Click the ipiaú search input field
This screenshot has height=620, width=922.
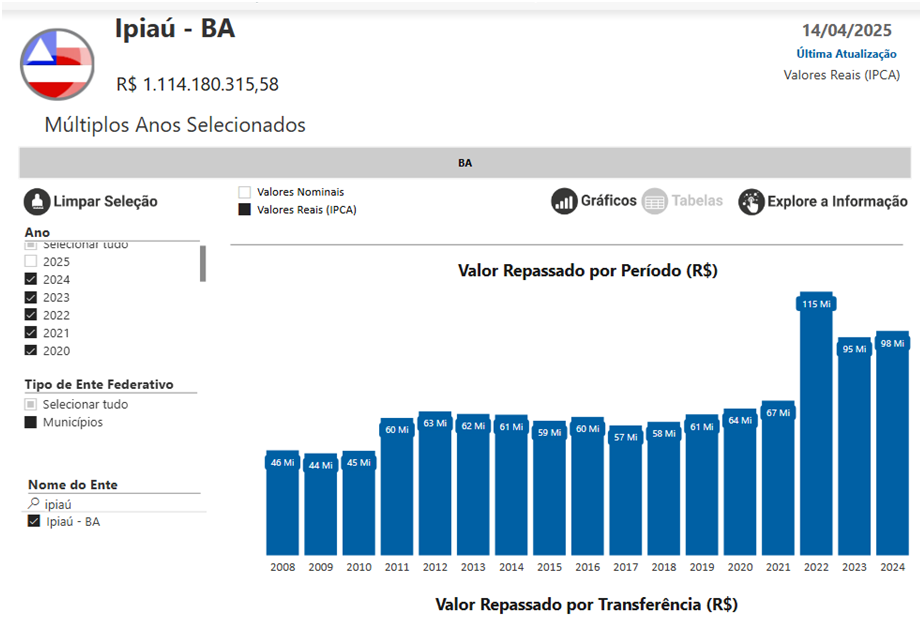pyautogui.click(x=120, y=504)
